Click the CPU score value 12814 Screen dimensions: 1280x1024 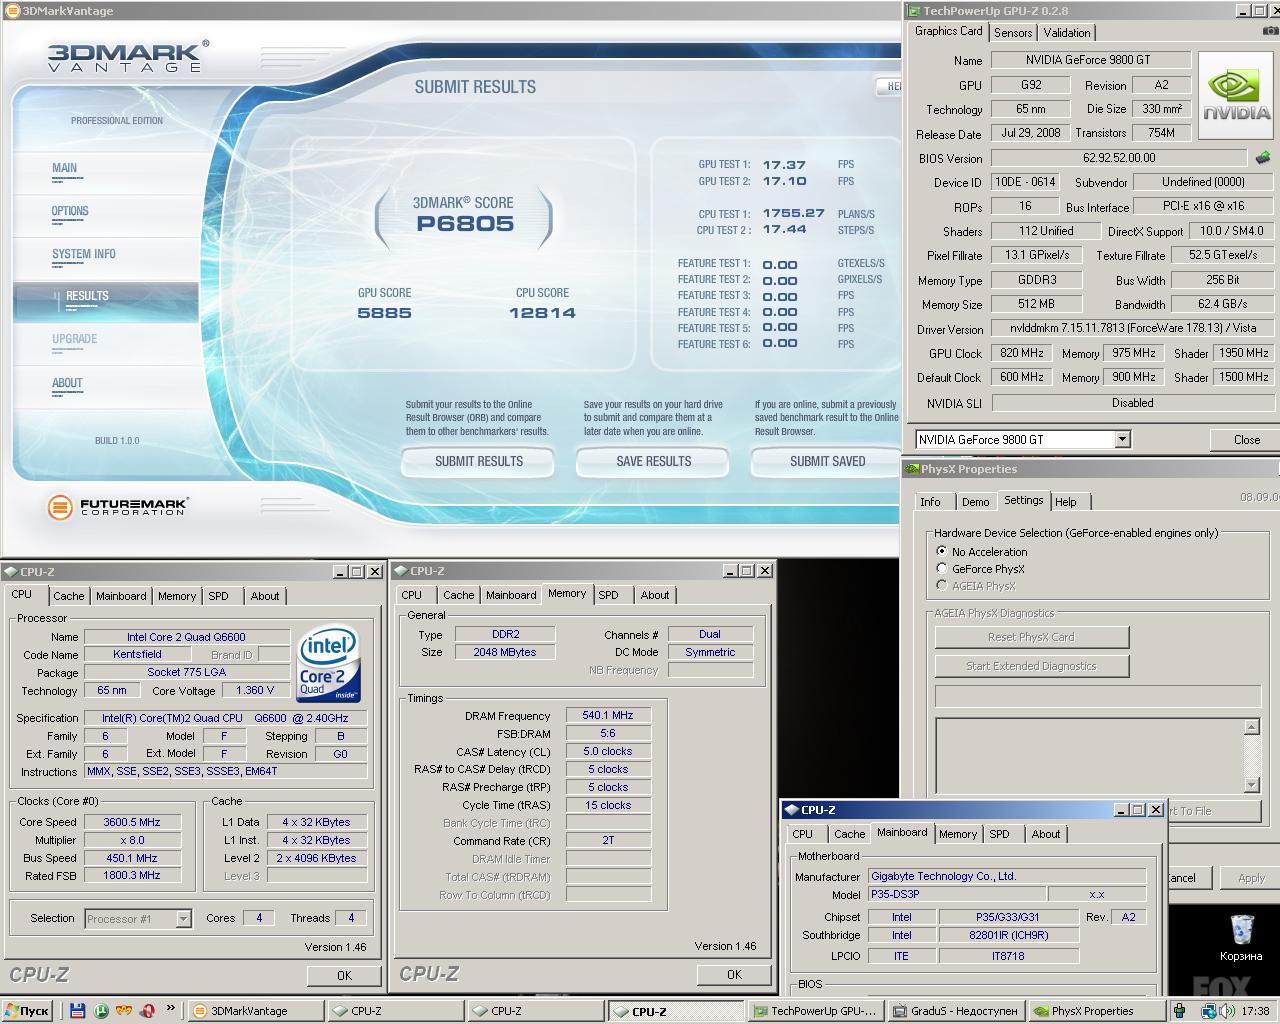pos(543,313)
